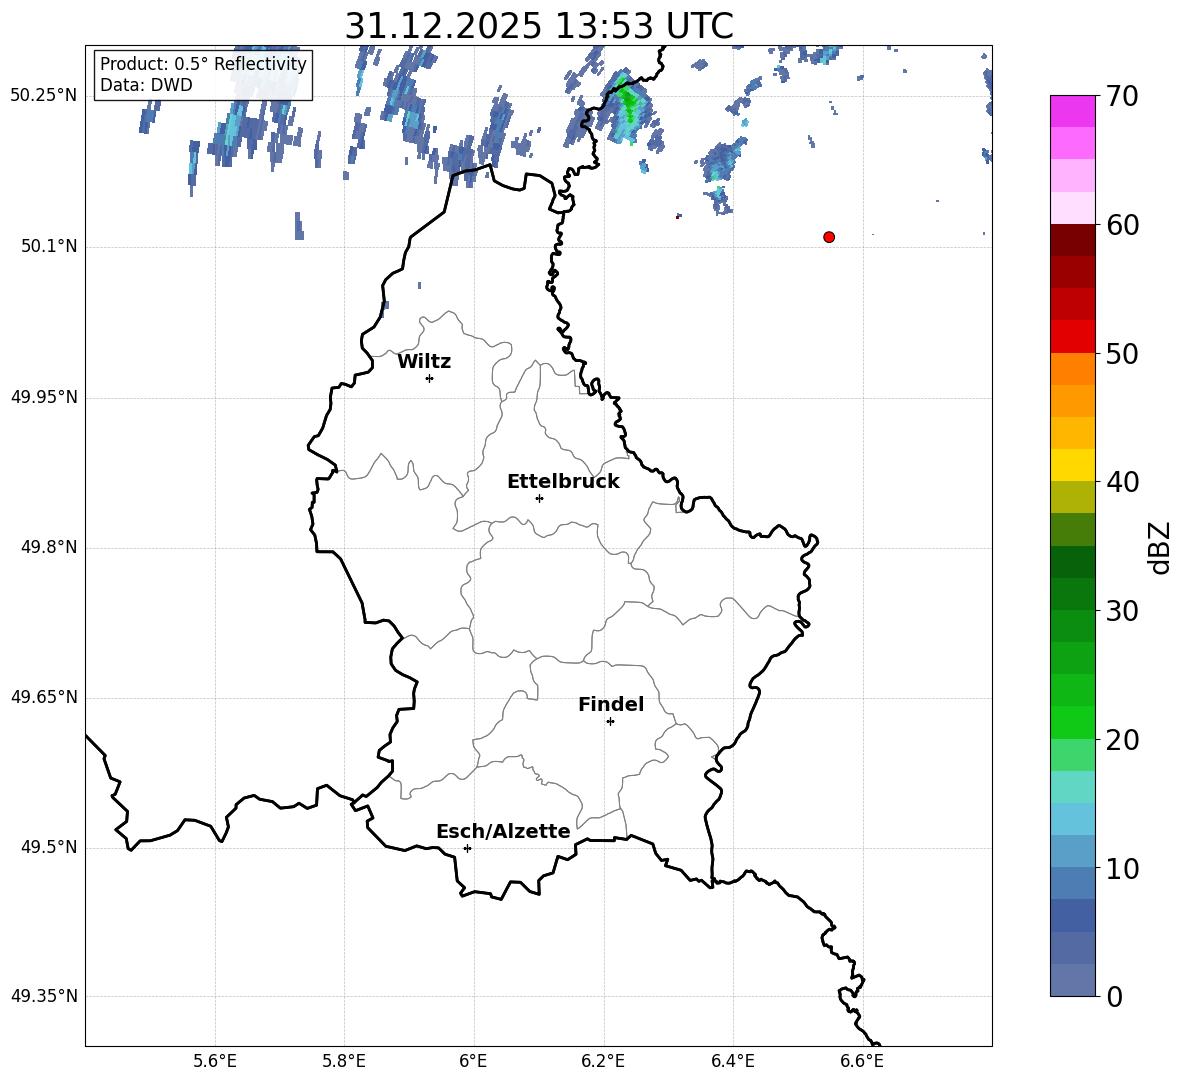Click the Findel station cross marker
Screen dimensions: 1184x1081
(x=610, y=721)
